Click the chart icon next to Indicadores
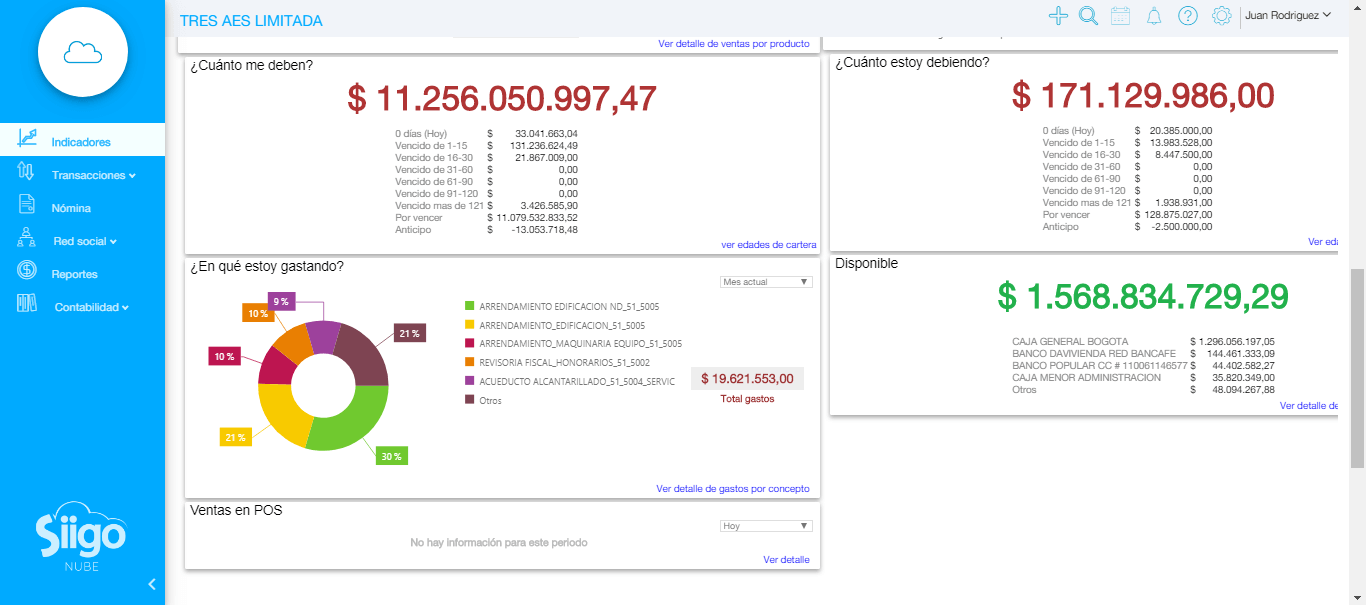 tap(29, 139)
